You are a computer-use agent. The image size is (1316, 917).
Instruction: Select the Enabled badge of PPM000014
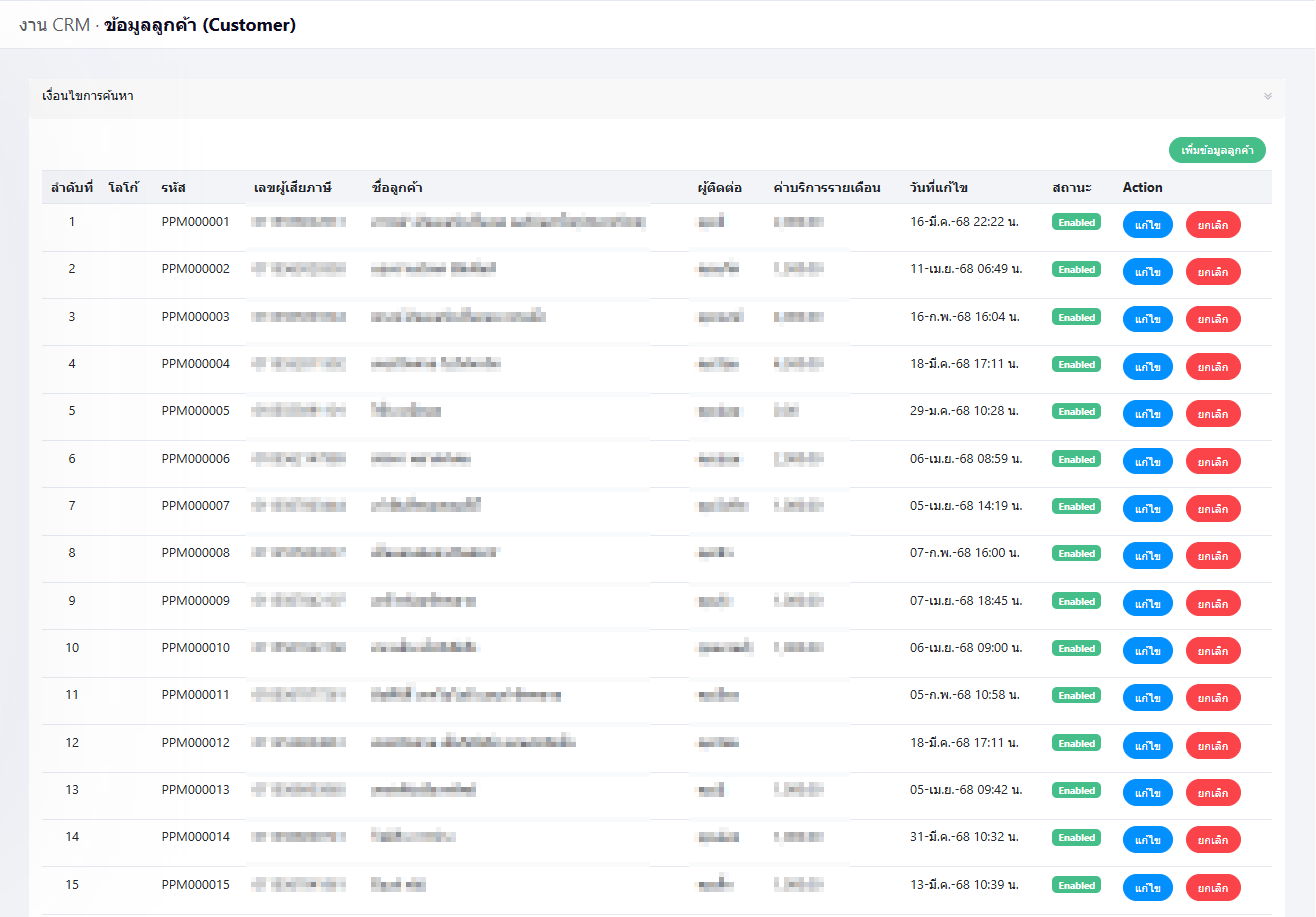tap(1076, 838)
